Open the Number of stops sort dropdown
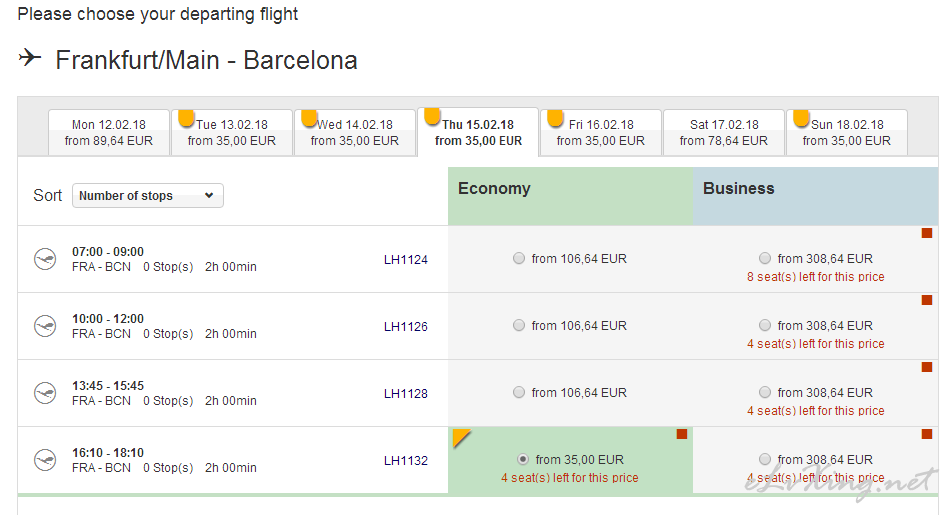 pyautogui.click(x=148, y=195)
